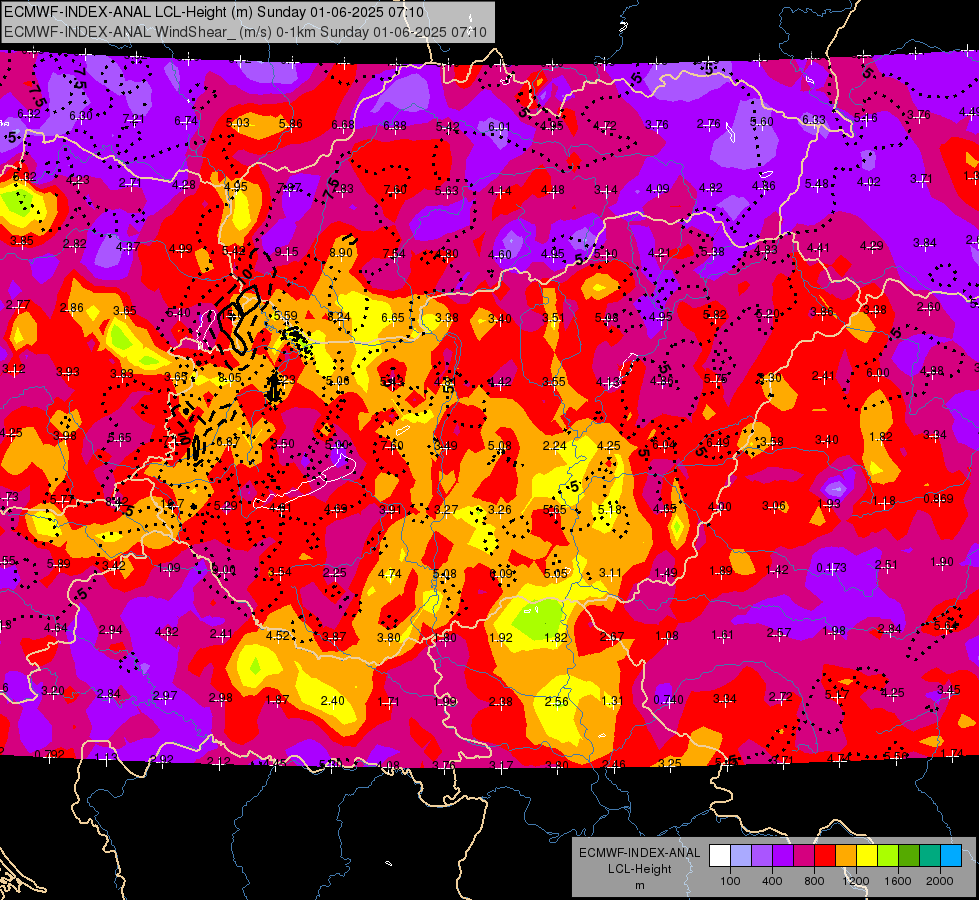Click the wind shear value '6.33'
This screenshot has width=979, height=900.
[814, 119]
